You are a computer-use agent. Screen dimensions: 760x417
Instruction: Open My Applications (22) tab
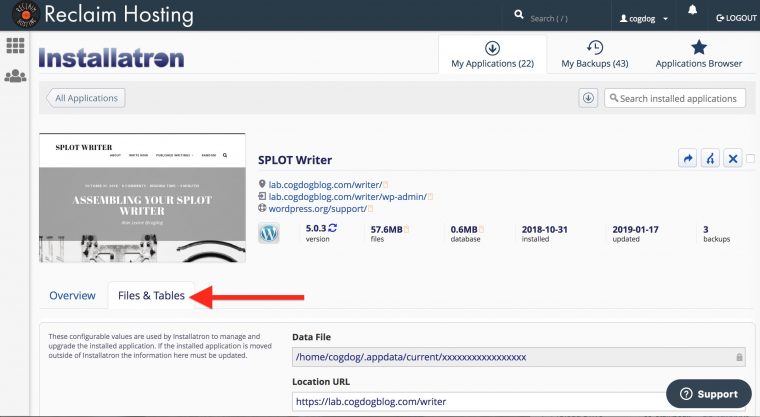click(492, 54)
